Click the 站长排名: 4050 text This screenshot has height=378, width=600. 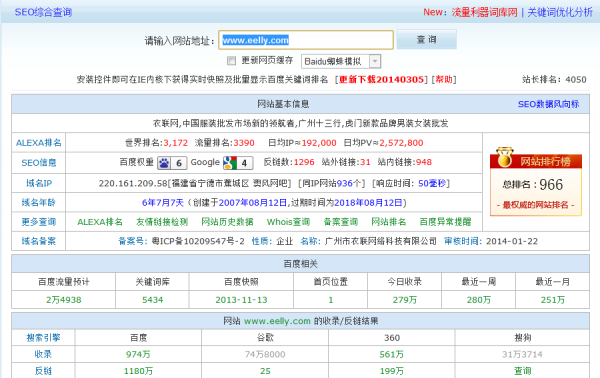(554, 80)
